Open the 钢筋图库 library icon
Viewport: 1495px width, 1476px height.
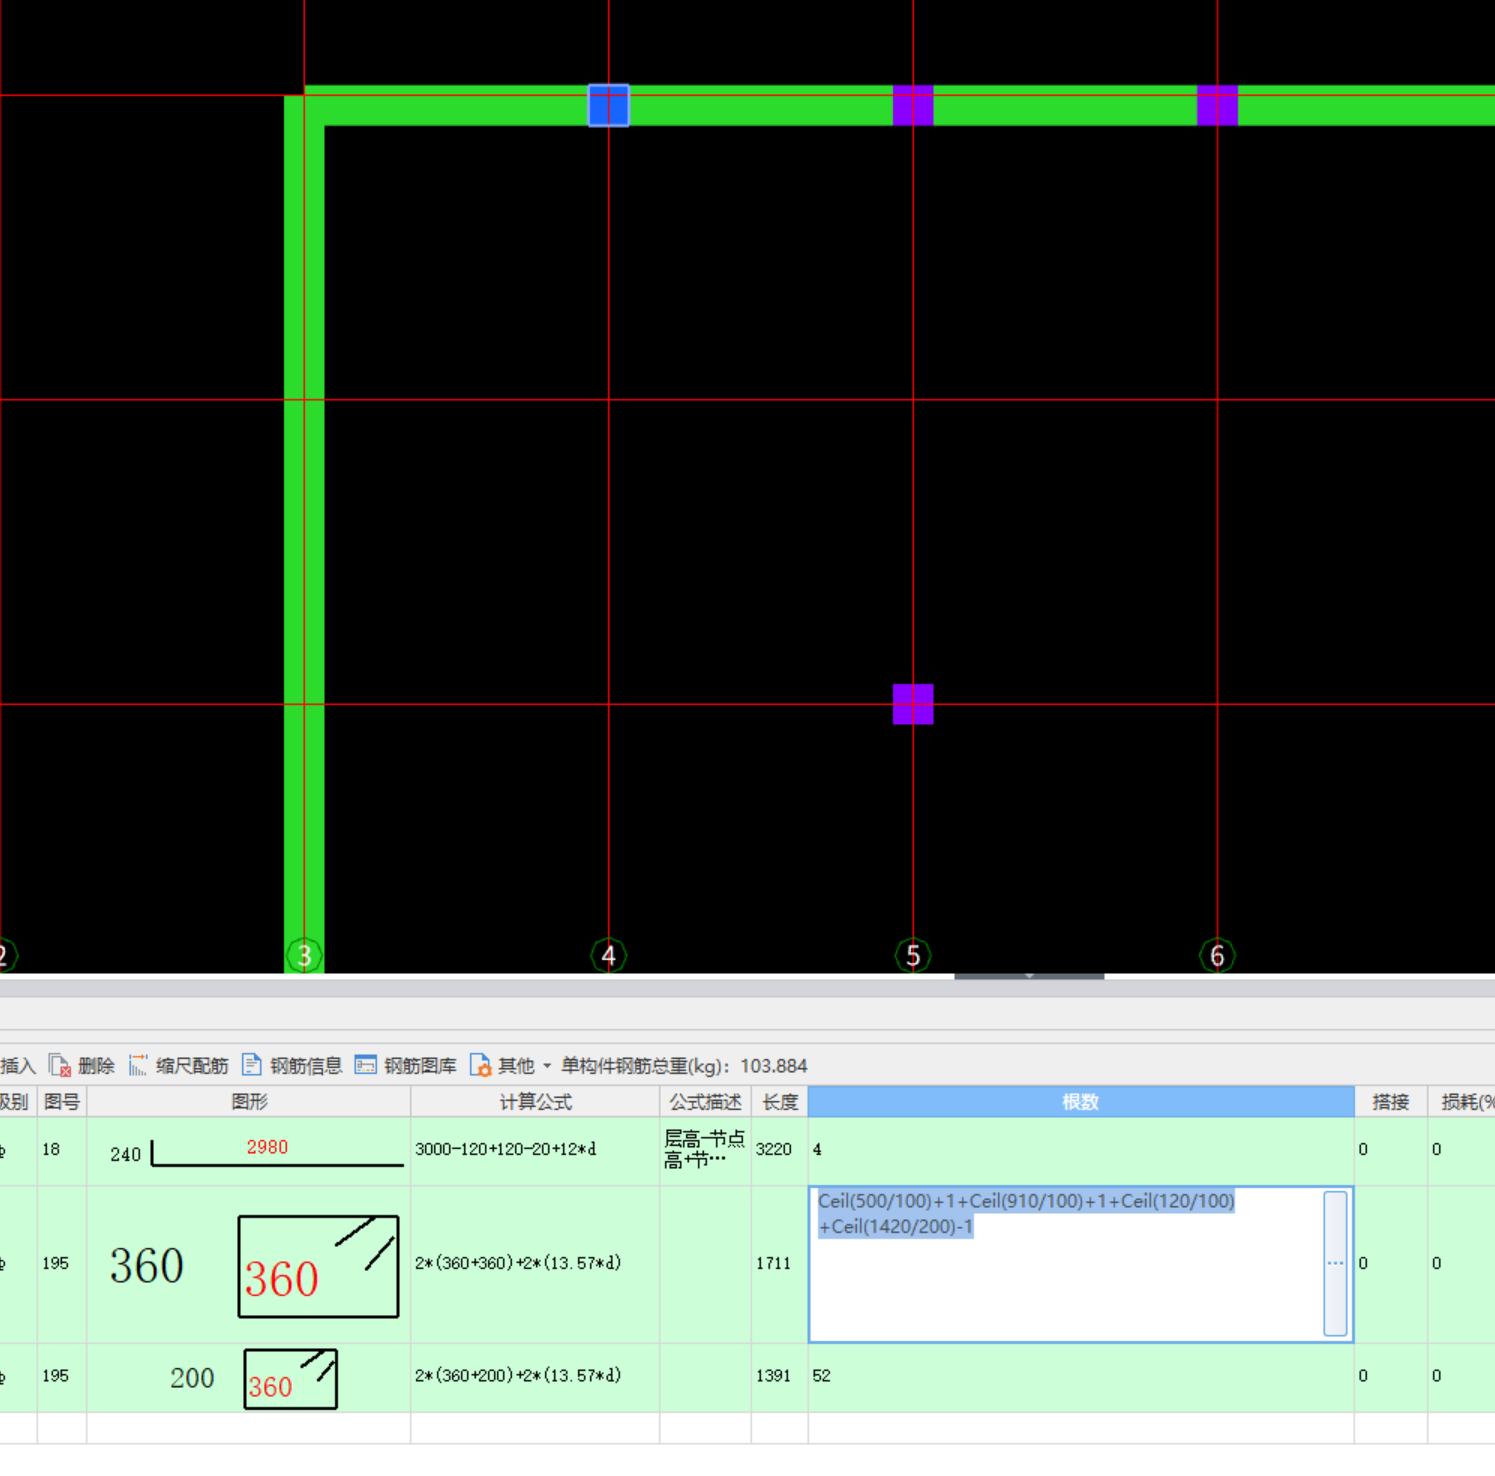366,1066
